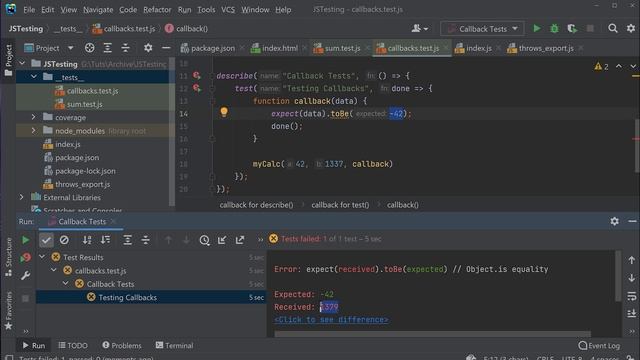Open the Problems tool window
Viewport: 640px width, 360px height.
[x=122, y=345]
